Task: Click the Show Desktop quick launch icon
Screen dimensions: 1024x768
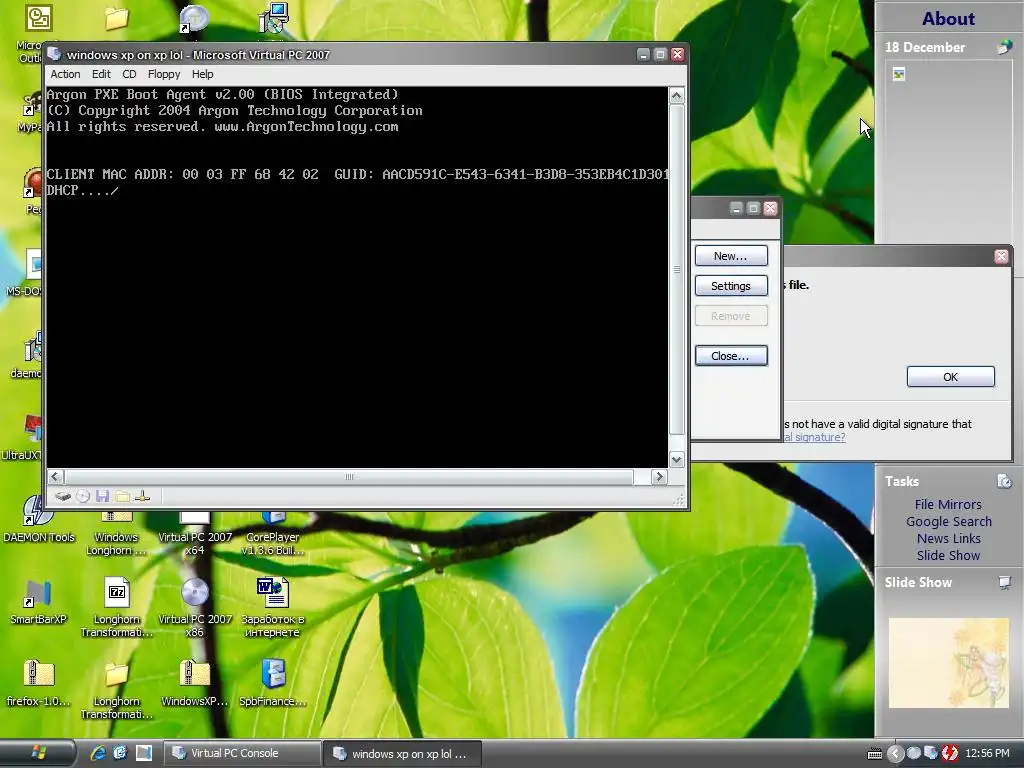Action: point(143,753)
